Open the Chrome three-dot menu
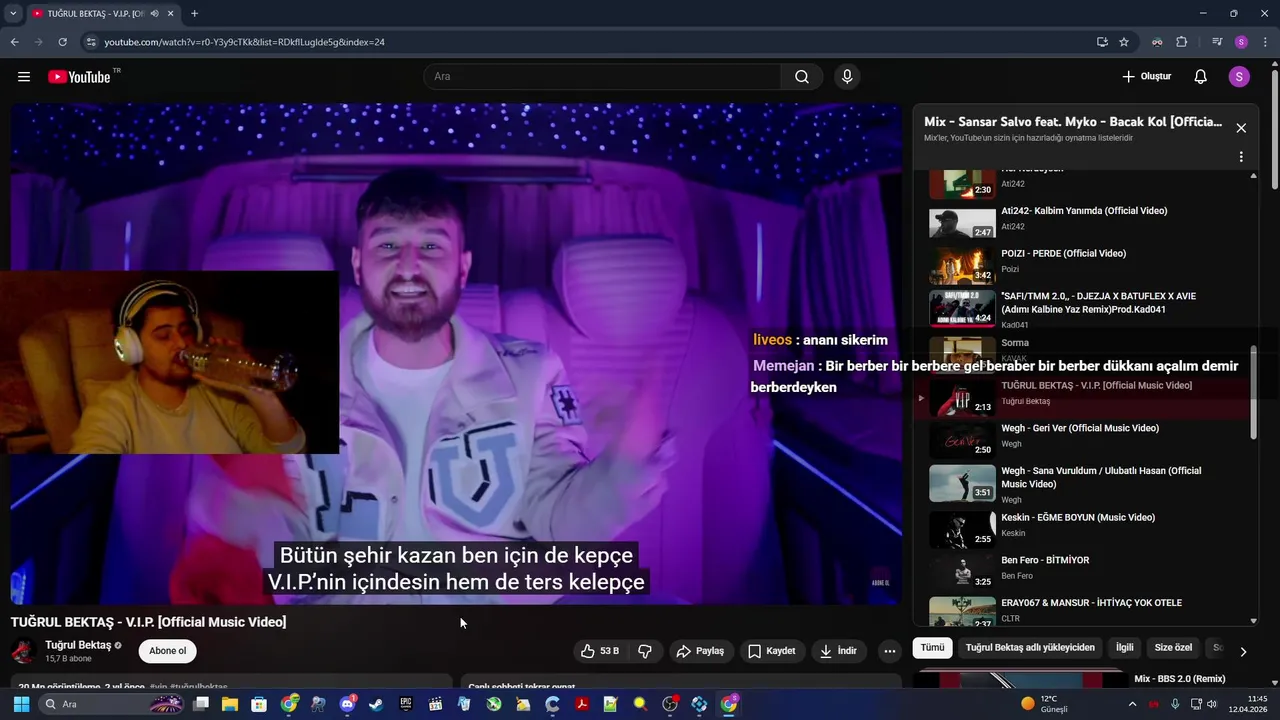 [x=1265, y=42]
